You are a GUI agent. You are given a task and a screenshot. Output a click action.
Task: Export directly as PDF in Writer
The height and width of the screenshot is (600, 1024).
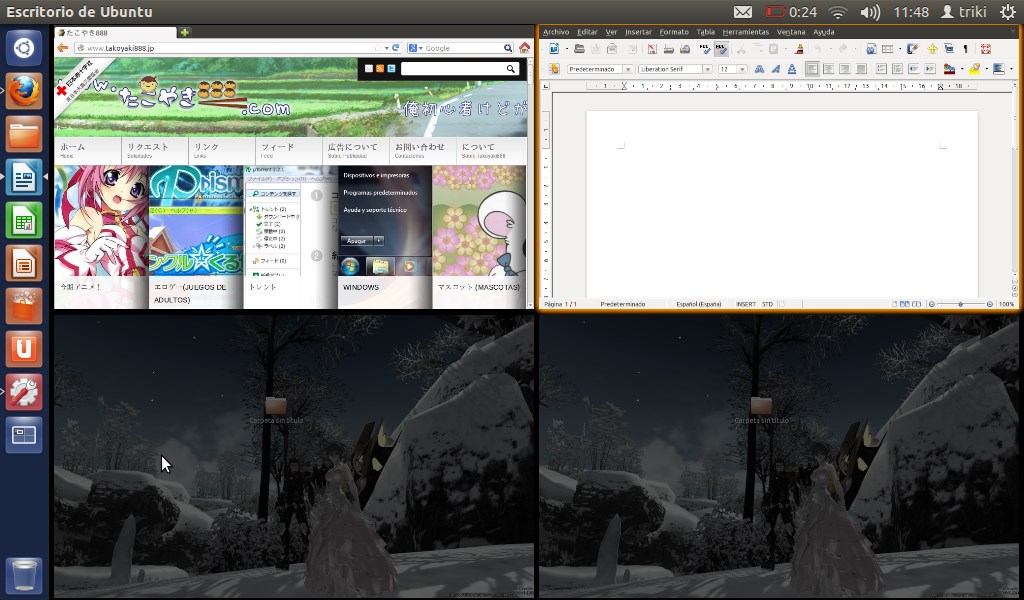pyautogui.click(x=652, y=49)
